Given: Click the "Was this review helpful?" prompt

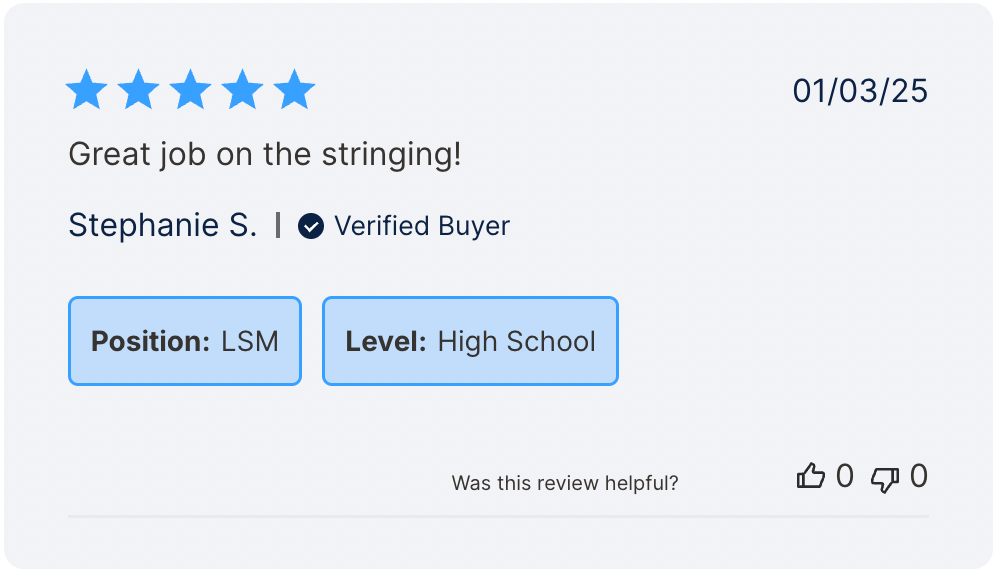Looking at the screenshot, I should point(565,483).
